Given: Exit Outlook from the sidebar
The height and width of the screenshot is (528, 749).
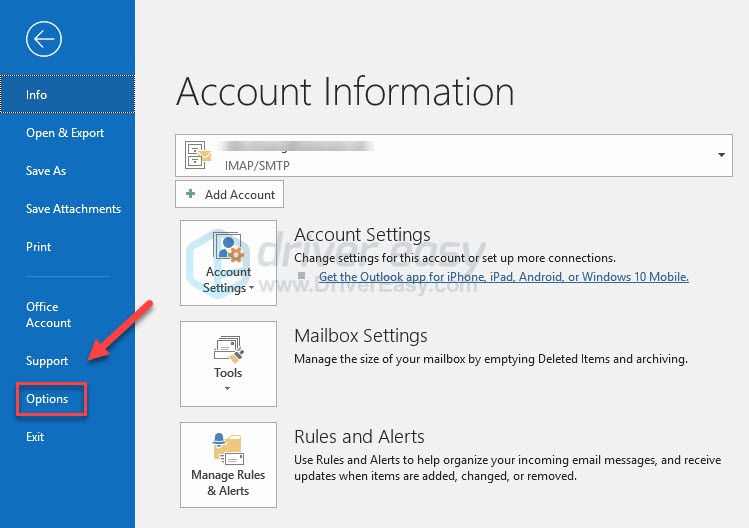Looking at the screenshot, I should point(35,437).
